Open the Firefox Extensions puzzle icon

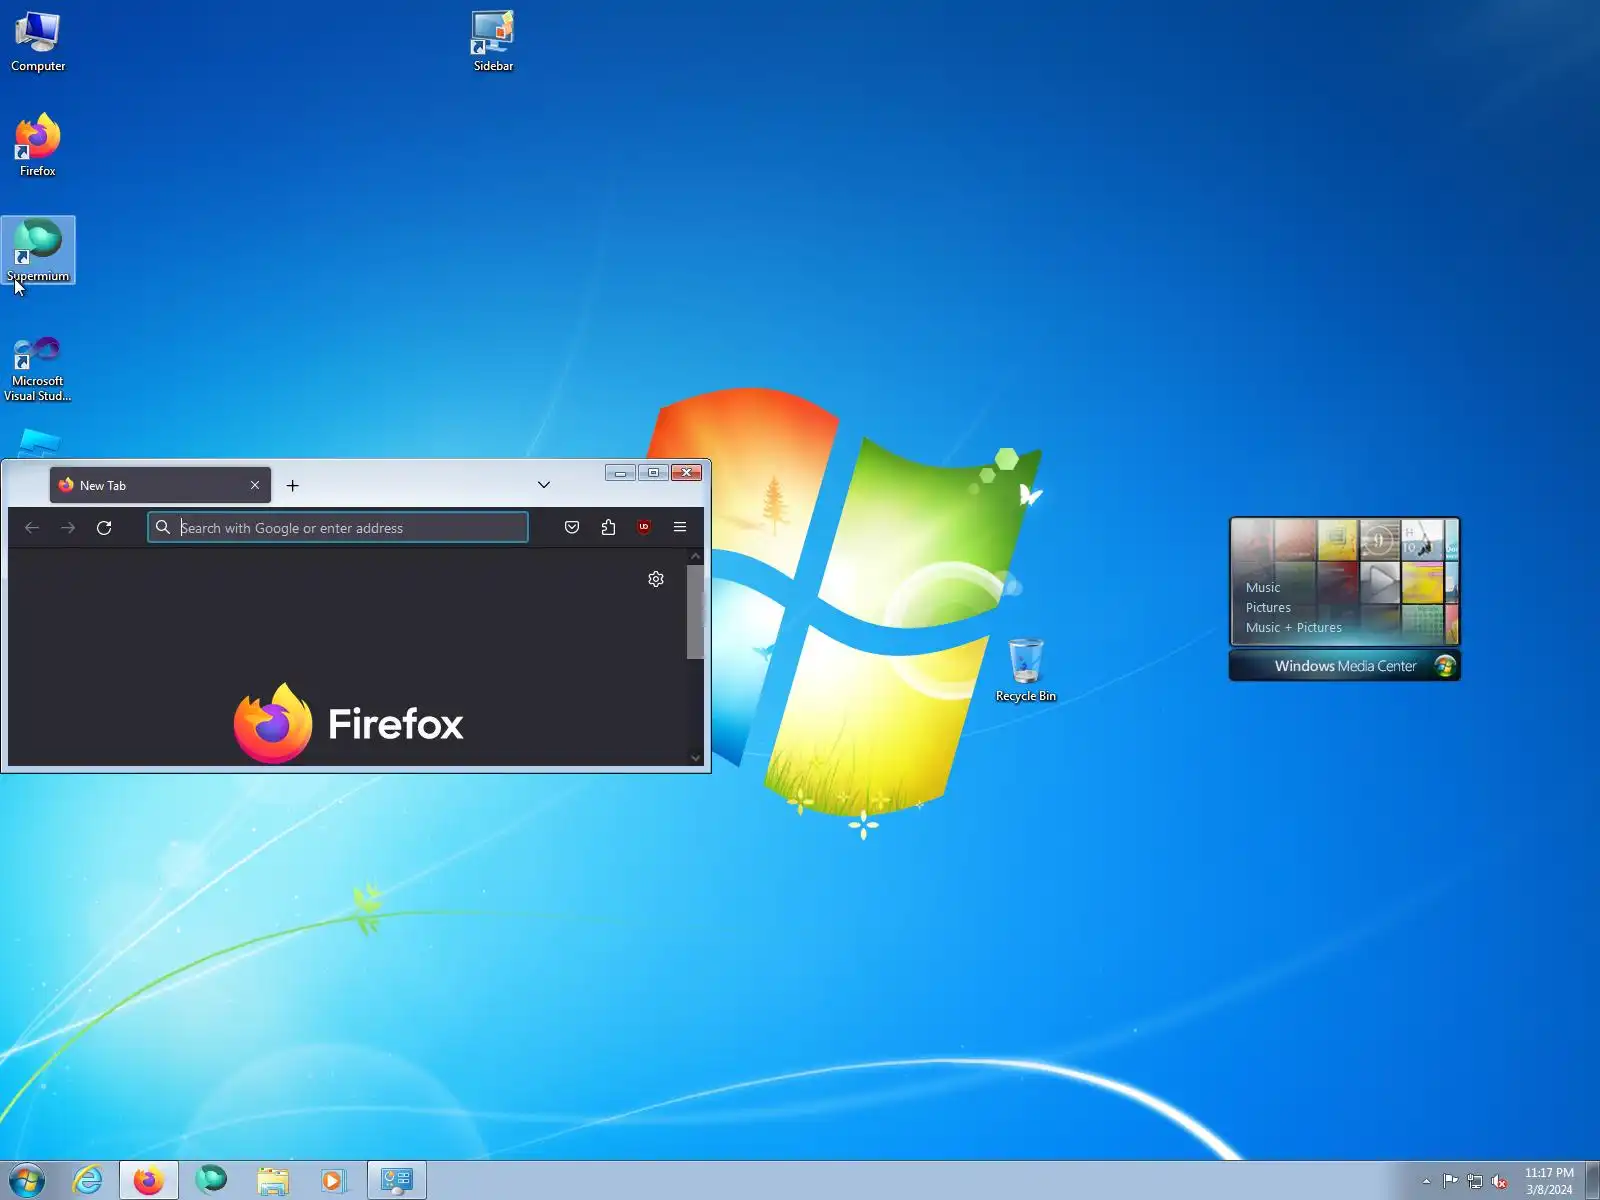(x=608, y=528)
